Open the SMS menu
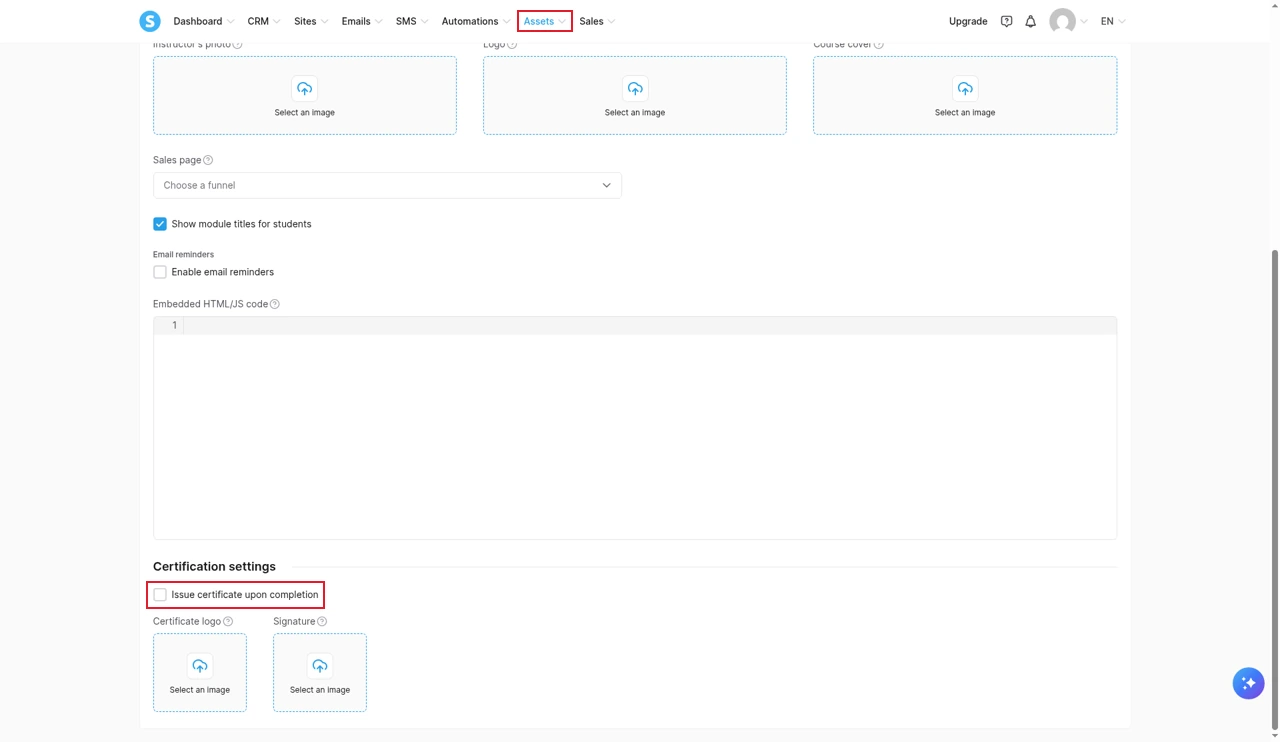The height and width of the screenshot is (742, 1280). [x=412, y=21]
